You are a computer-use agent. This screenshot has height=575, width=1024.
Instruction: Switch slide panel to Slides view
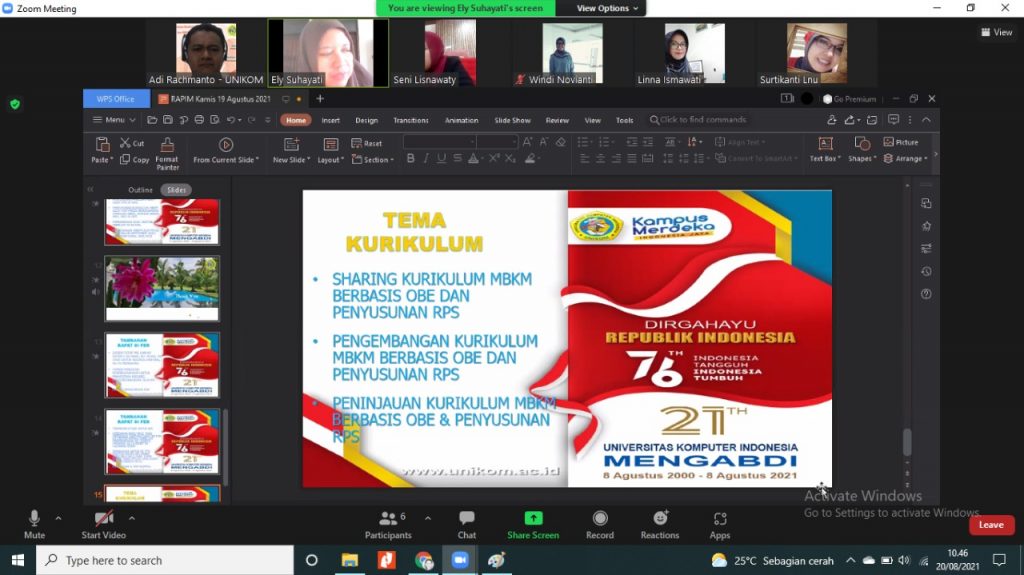(x=176, y=189)
